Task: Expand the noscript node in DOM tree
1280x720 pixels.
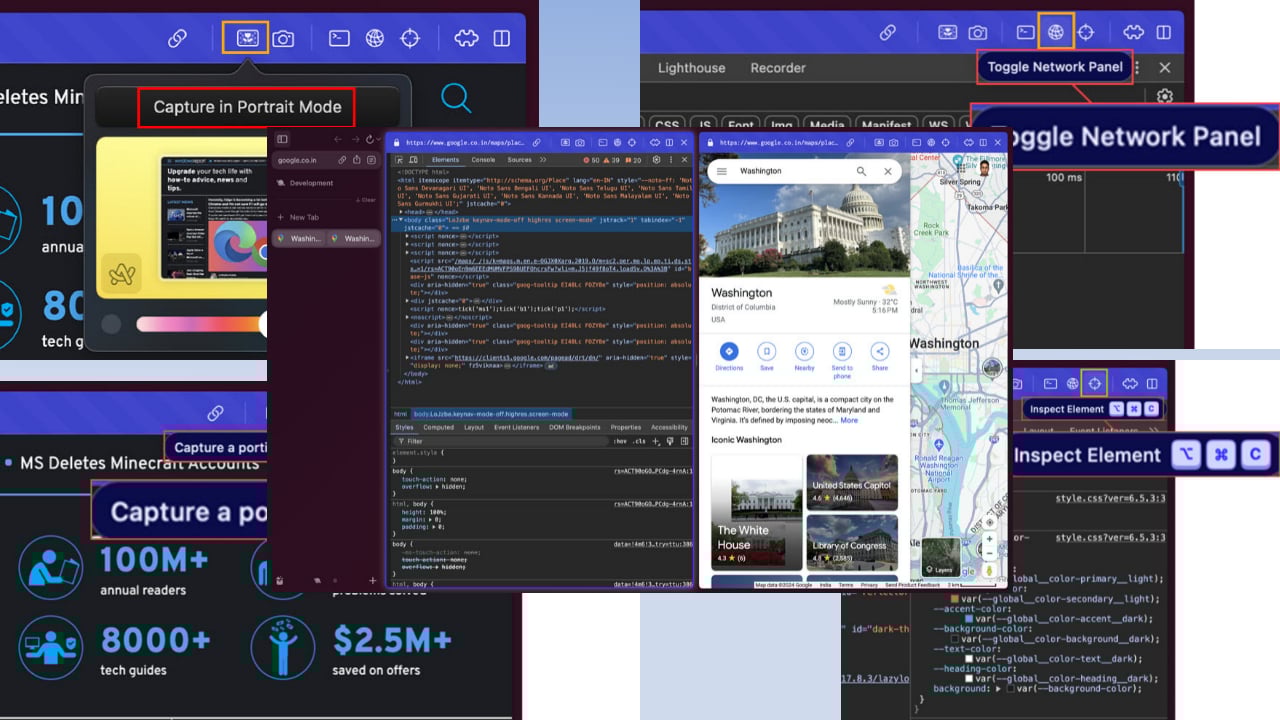Action: [x=408, y=316]
